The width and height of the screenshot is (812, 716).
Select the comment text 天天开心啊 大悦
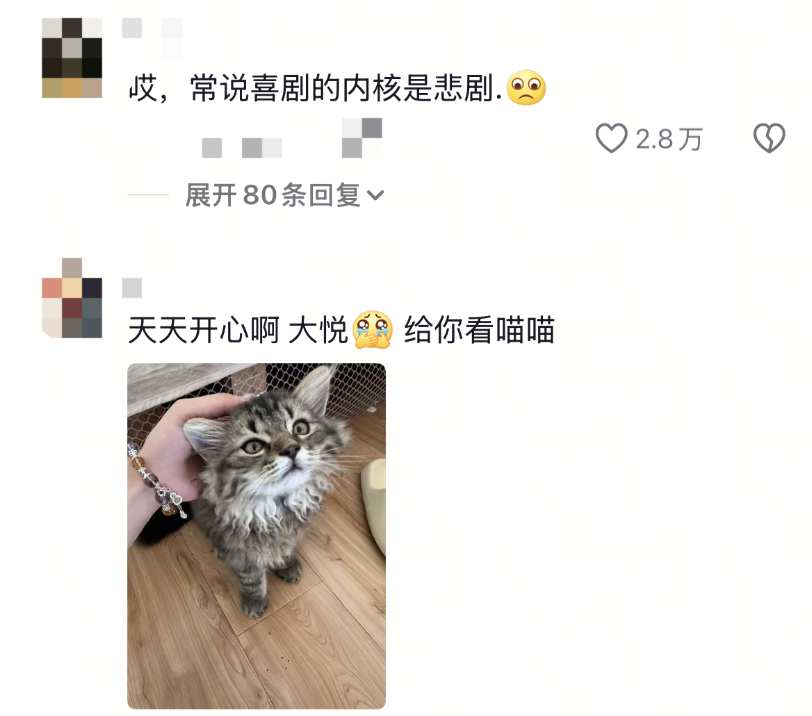[237, 330]
